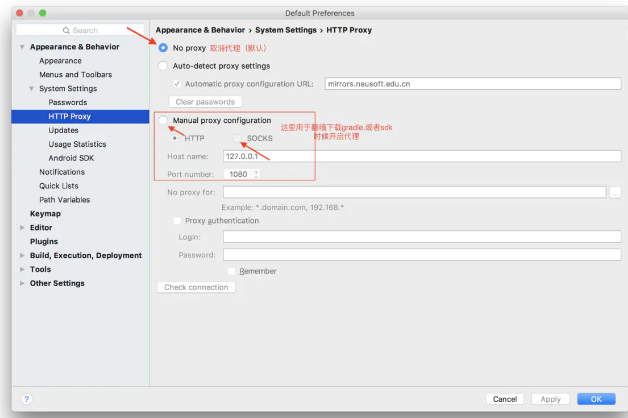Confirm with the OK button
628x418 pixels.
tap(596, 399)
